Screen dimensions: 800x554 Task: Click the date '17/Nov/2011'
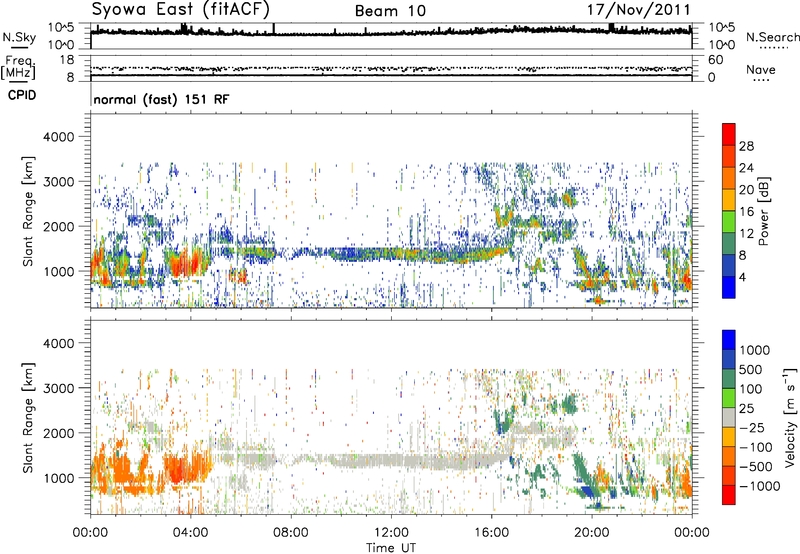pyautogui.click(x=639, y=10)
